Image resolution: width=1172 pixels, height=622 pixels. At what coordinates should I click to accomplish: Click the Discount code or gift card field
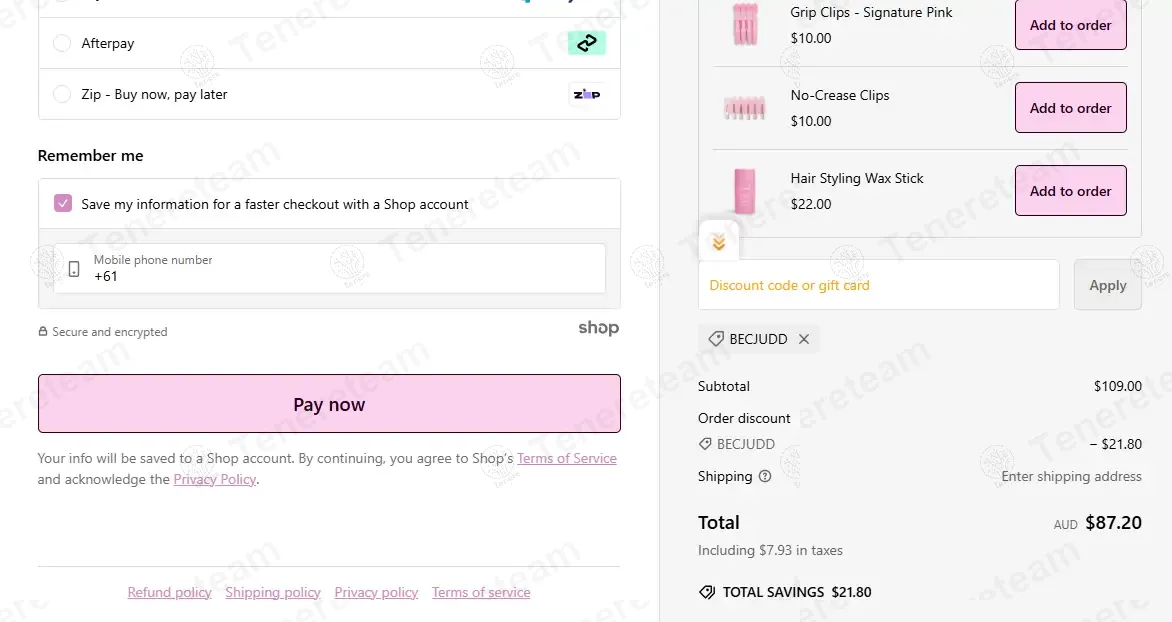pos(878,285)
